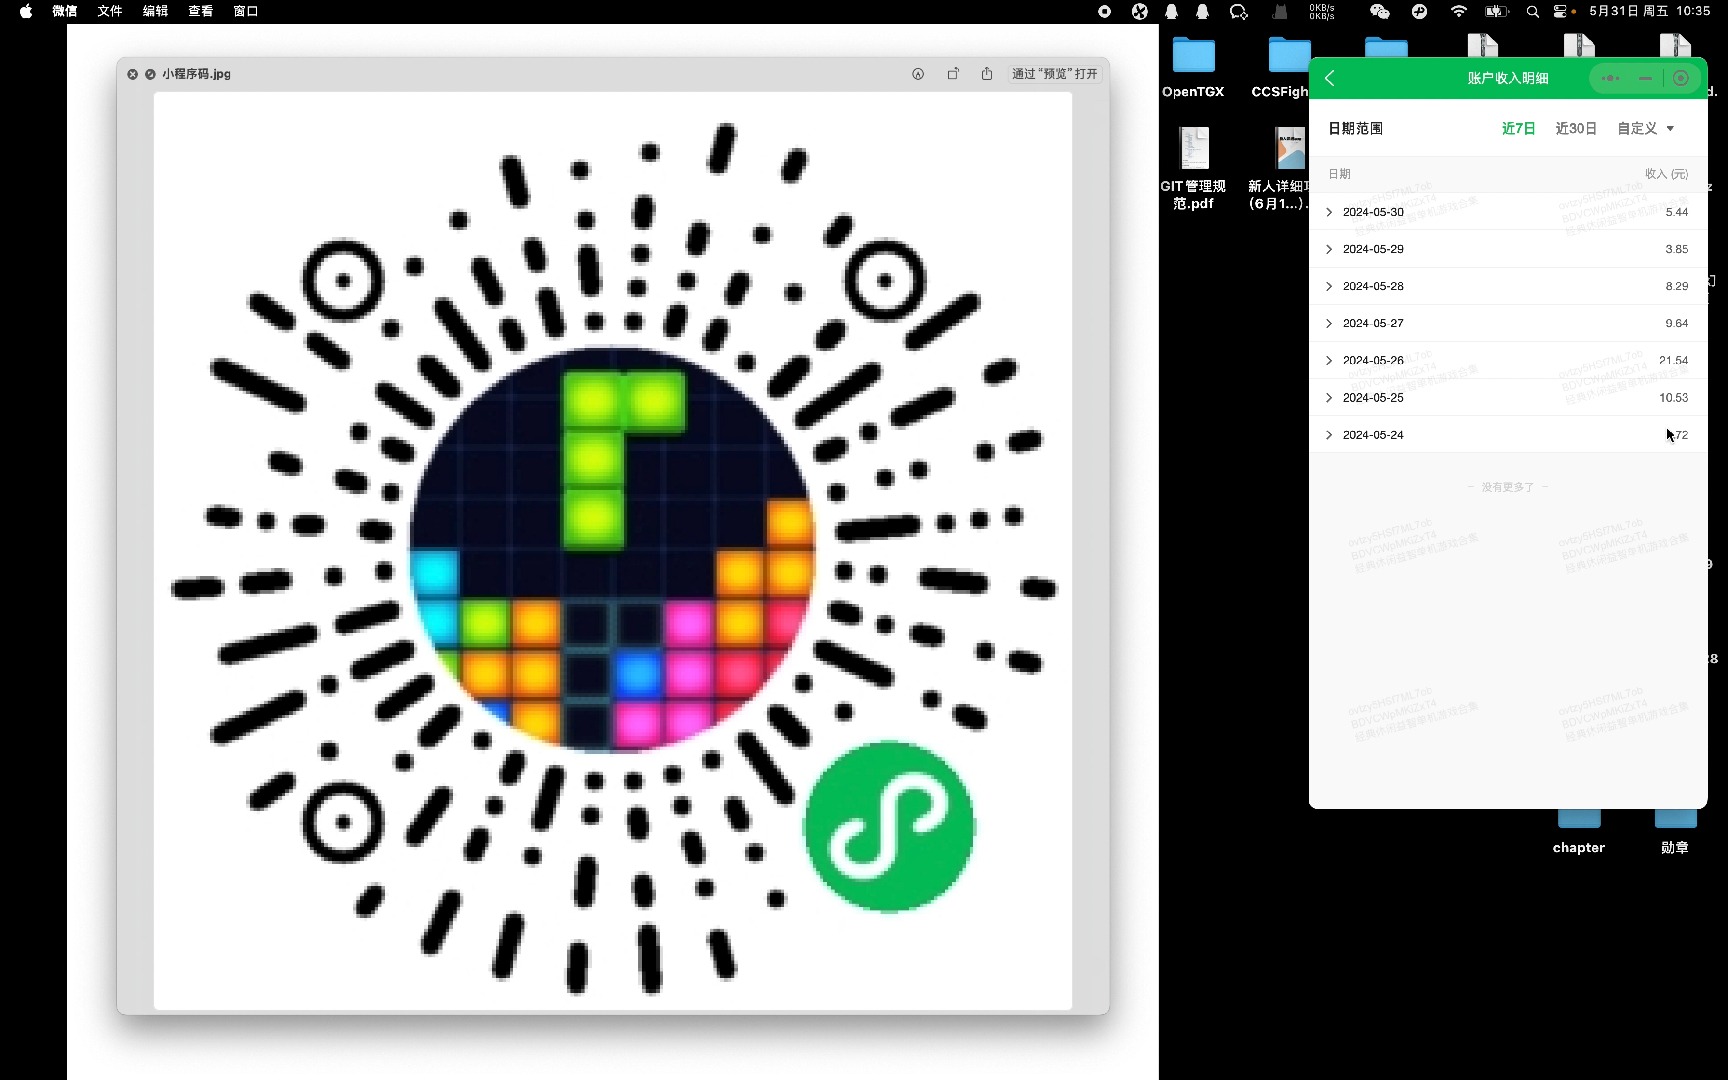The width and height of the screenshot is (1728, 1080).
Task: Click the Markup icon in Quick Look
Action: [918, 74]
